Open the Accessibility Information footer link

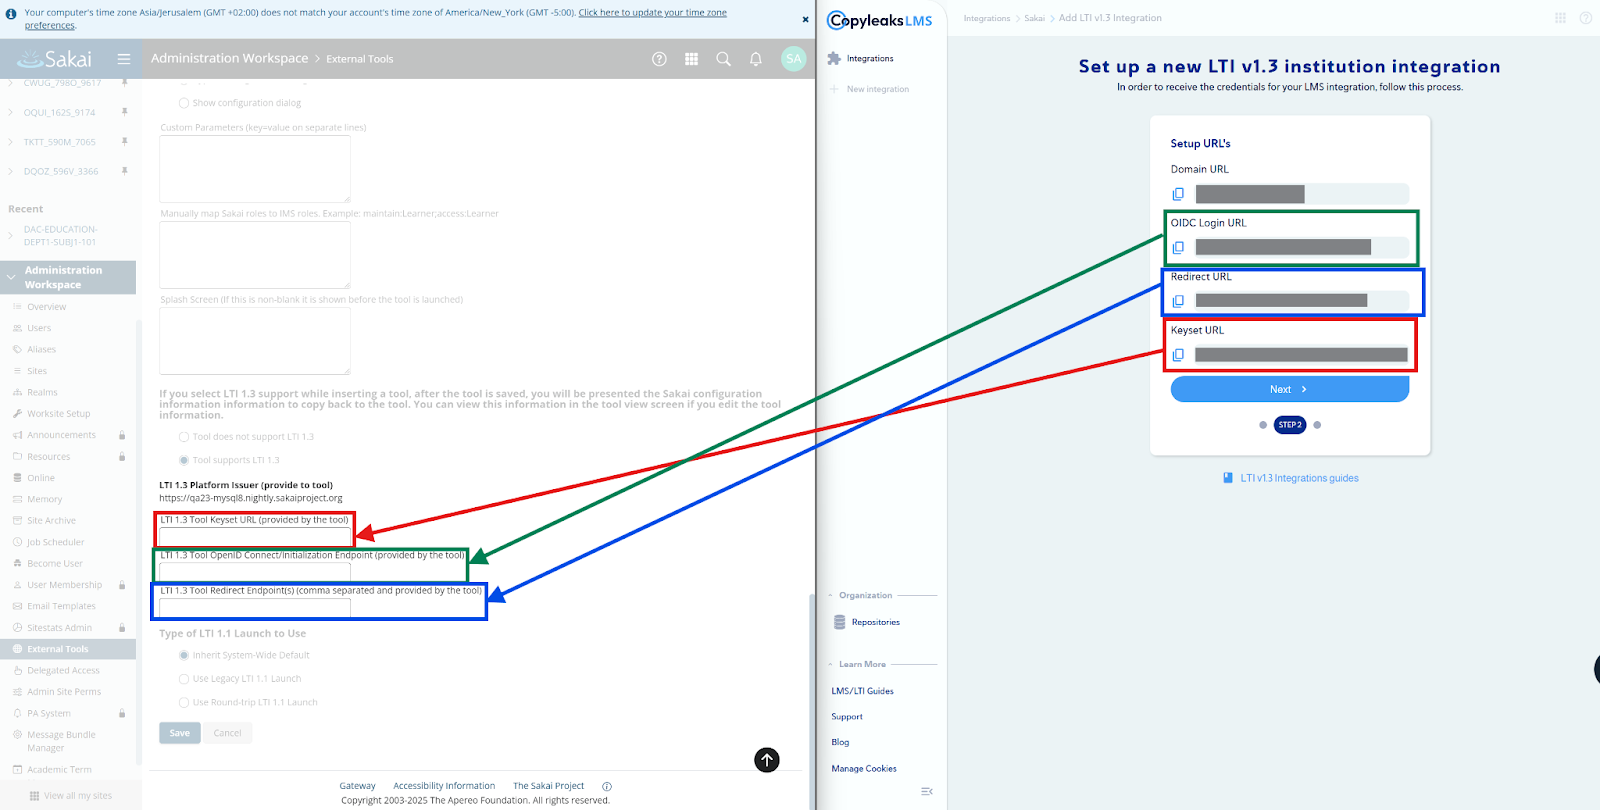tap(444, 786)
